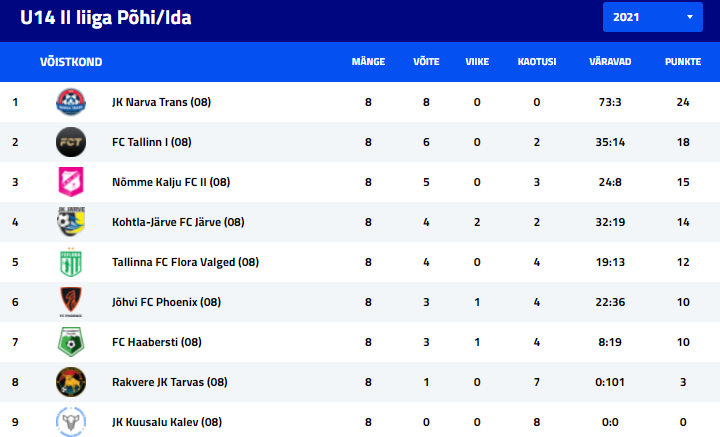Click the Jõhvi FC Phoenix logo

pyautogui.click(x=71, y=302)
